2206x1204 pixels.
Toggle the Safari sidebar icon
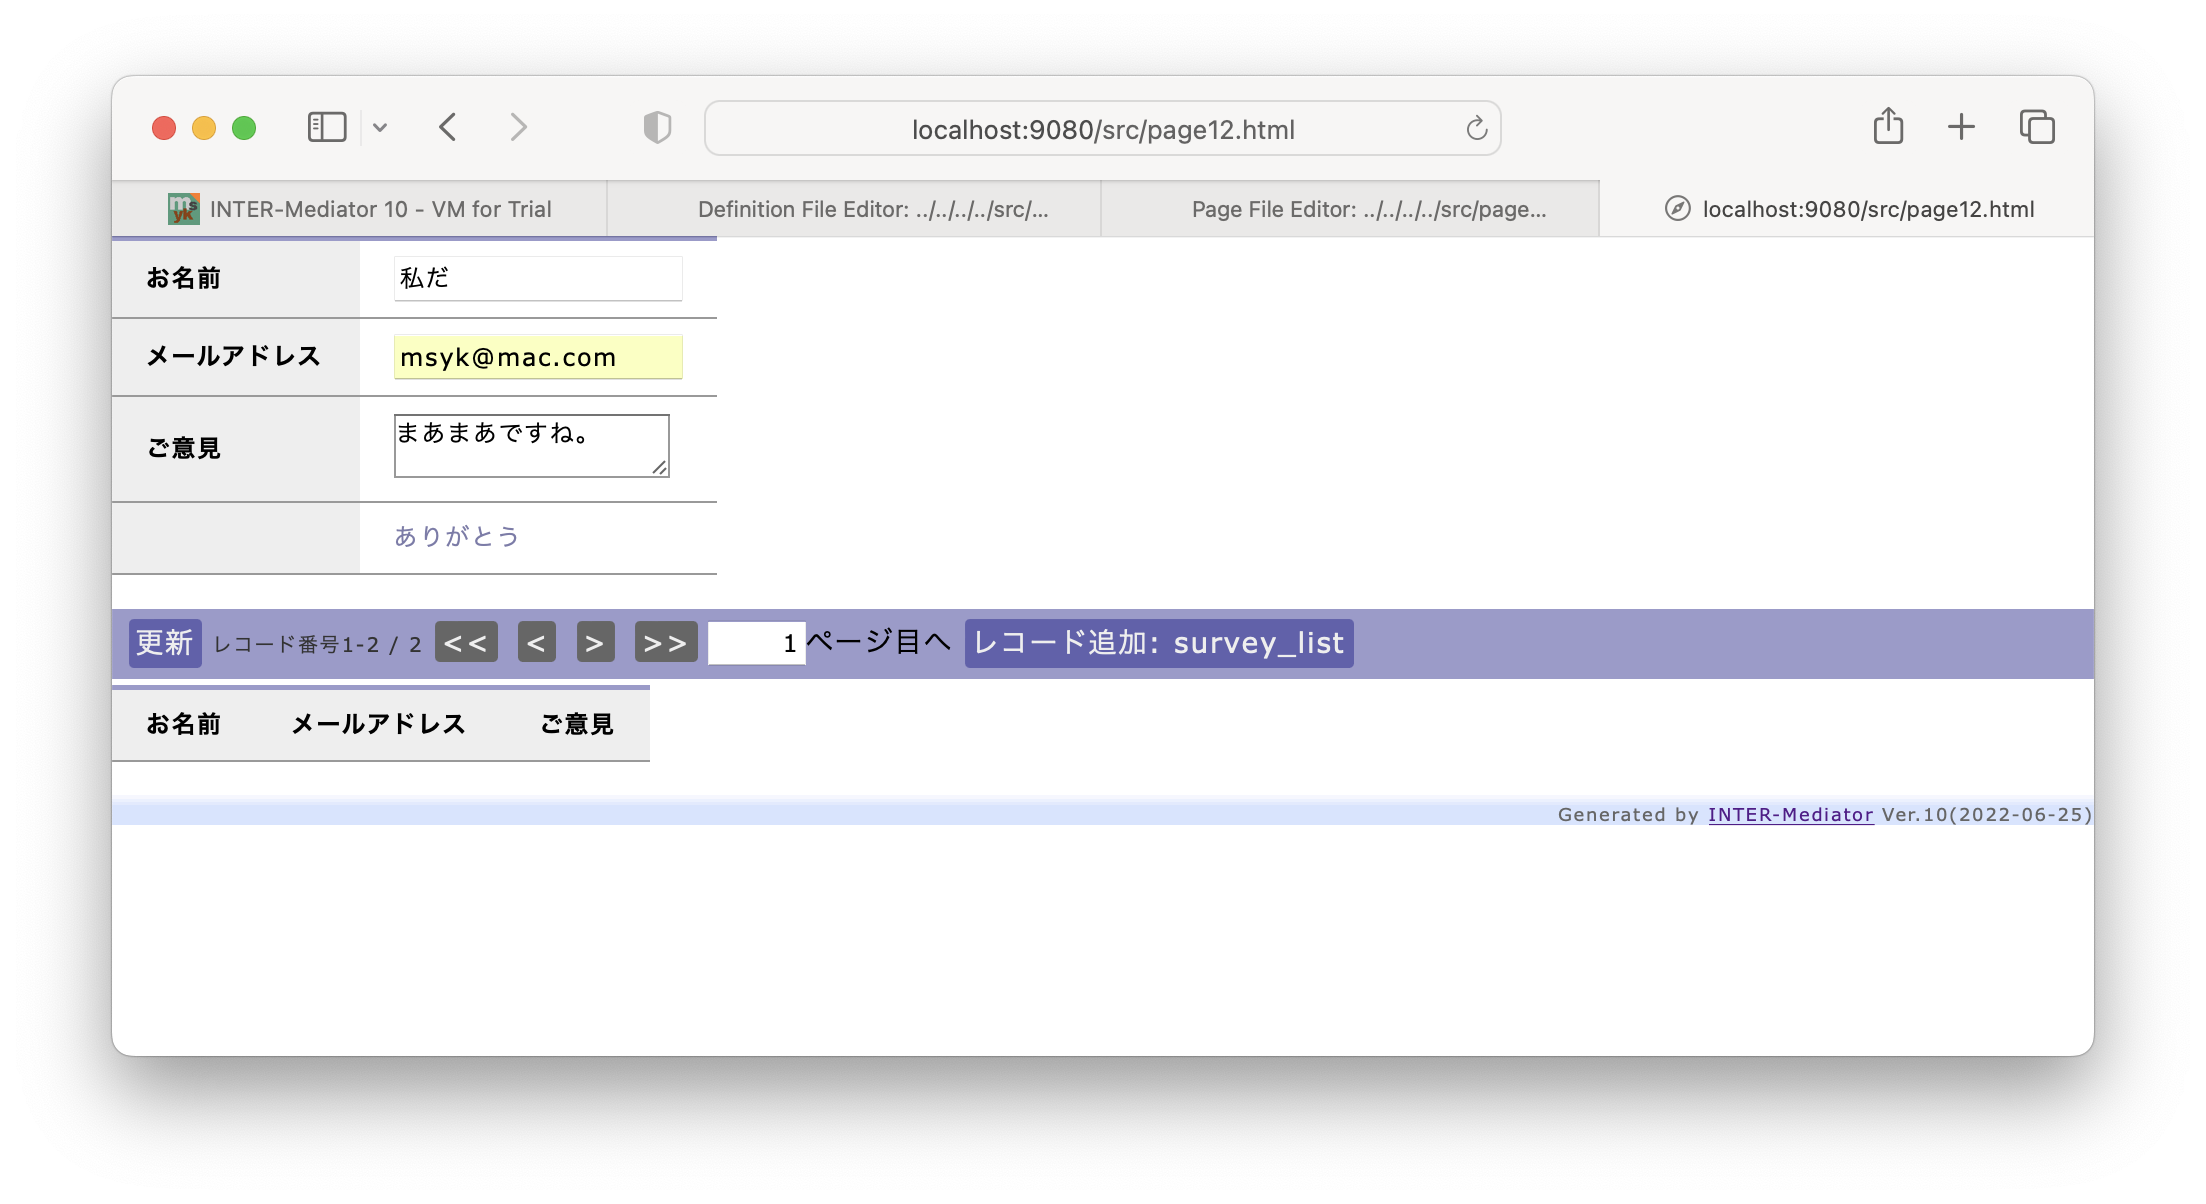tap(326, 128)
